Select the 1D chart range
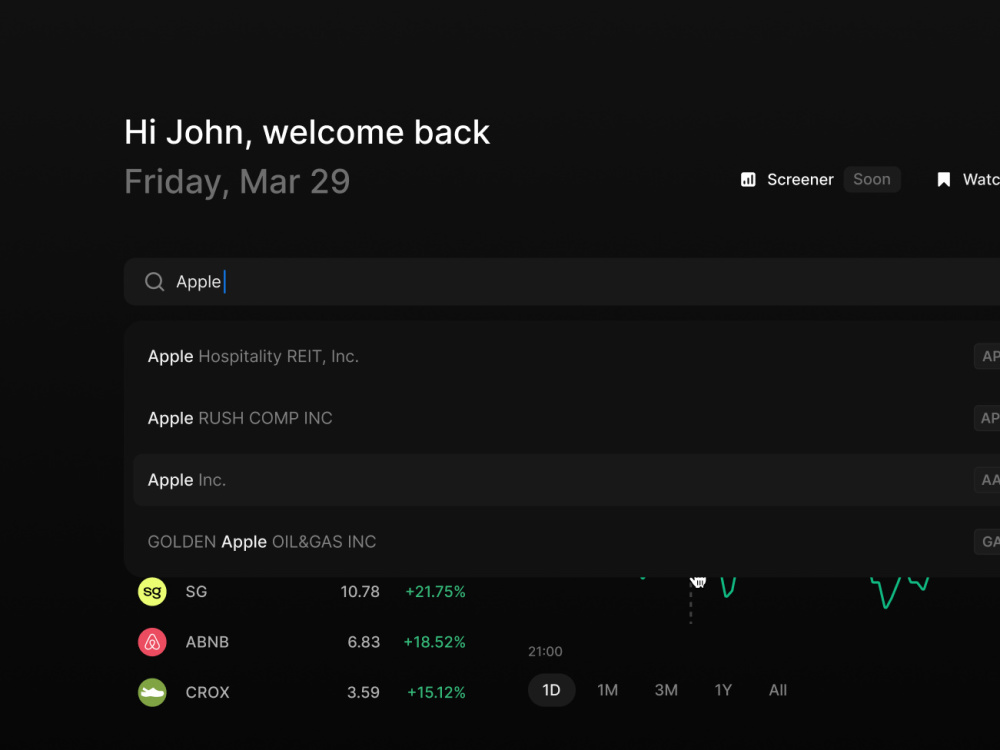1000x750 pixels. 551,690
